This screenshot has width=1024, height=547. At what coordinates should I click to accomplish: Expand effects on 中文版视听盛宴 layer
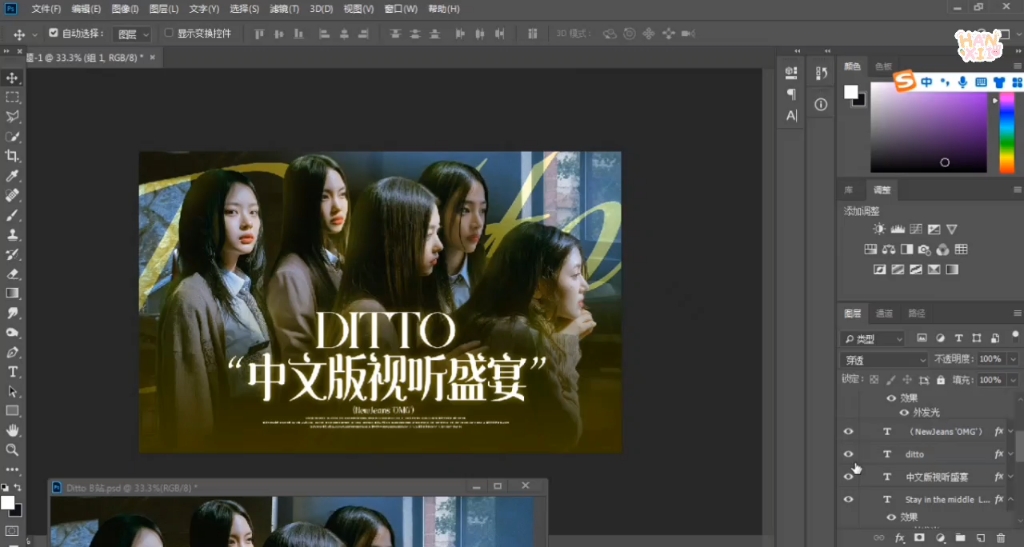click(x=1011, y=477)
